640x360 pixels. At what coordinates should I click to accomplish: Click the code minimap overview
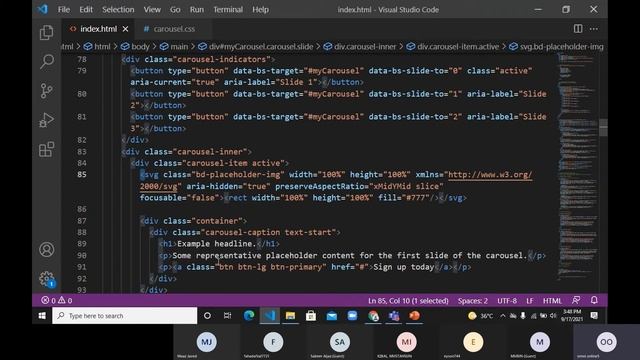(x=577, y=167)
